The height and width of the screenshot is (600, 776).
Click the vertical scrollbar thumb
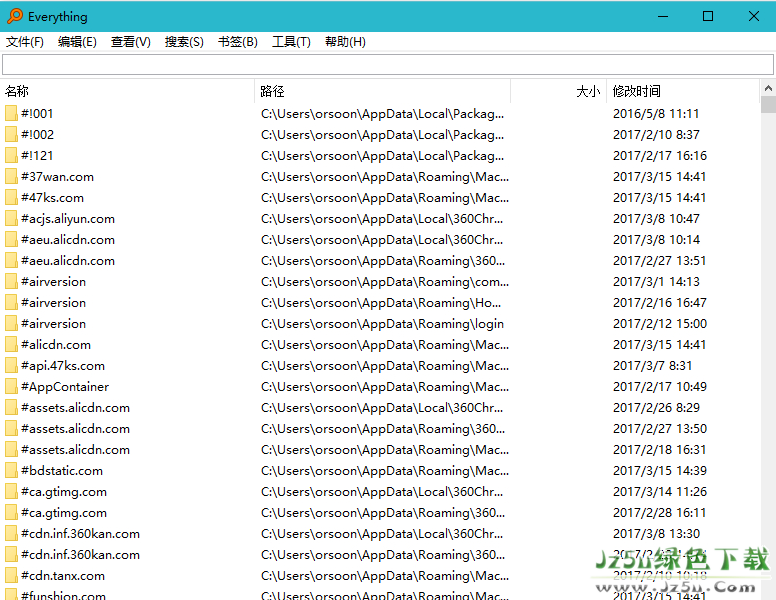point(768,105)
